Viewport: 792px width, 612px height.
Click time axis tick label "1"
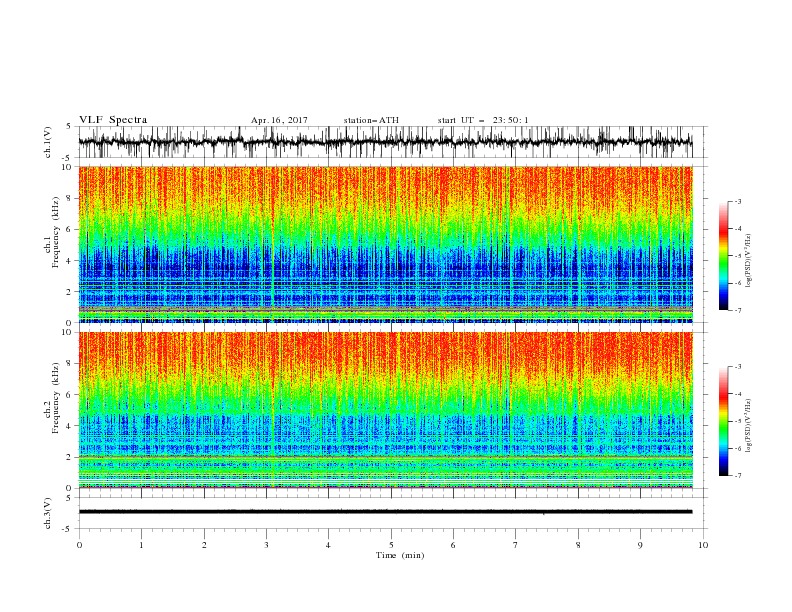(141, 545)
